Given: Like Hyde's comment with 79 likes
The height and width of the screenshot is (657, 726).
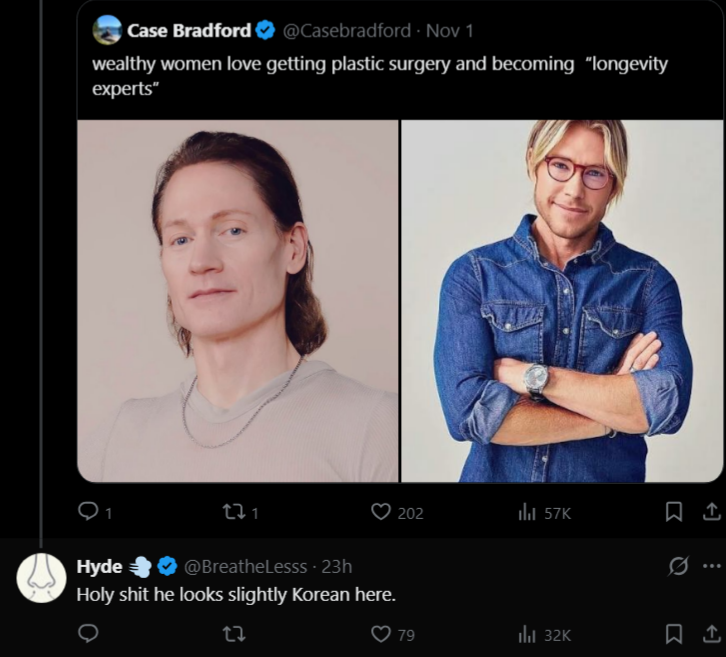Looking at the screenshot, I should pos(381,634).
